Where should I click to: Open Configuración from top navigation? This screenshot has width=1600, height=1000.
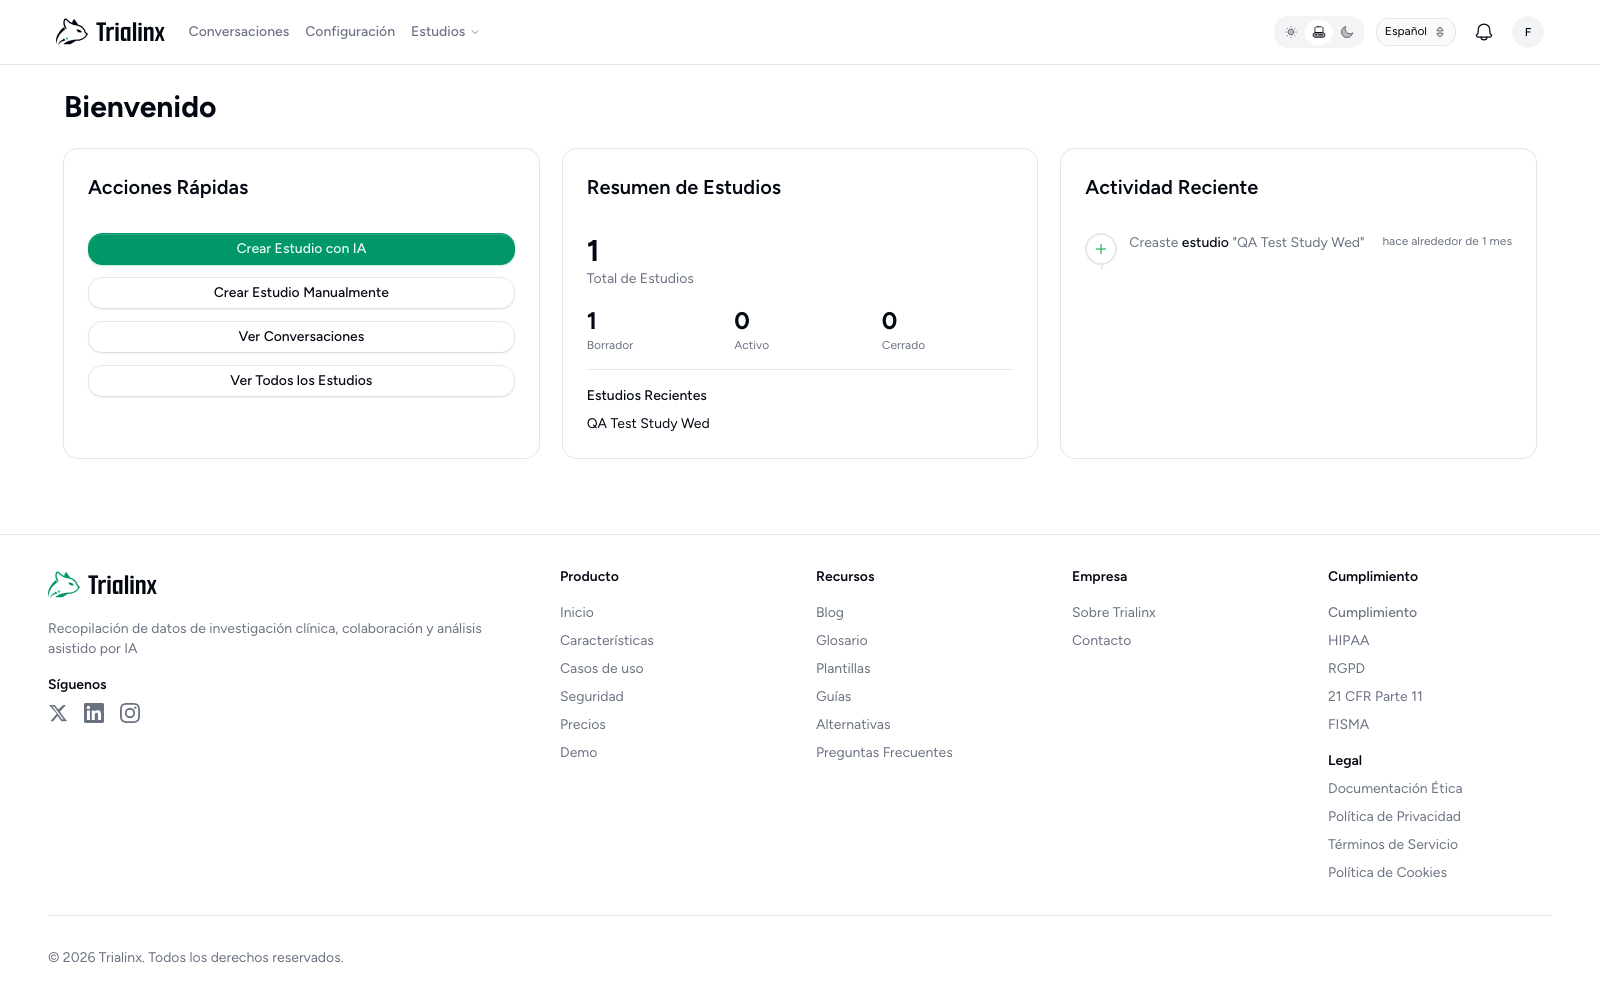(x=350, y=32)
